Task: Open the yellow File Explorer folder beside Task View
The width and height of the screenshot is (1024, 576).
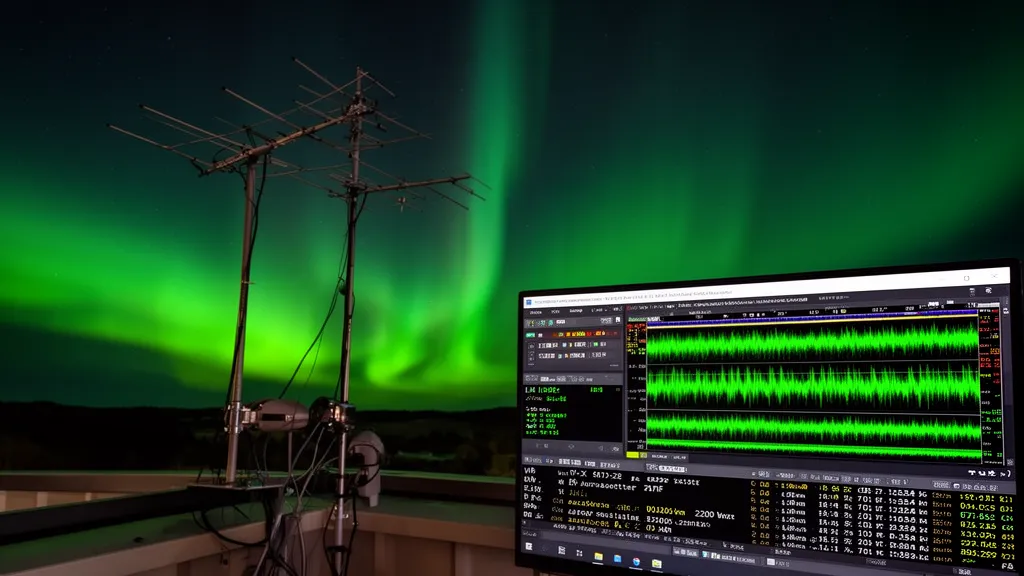Action: point(599,556)
